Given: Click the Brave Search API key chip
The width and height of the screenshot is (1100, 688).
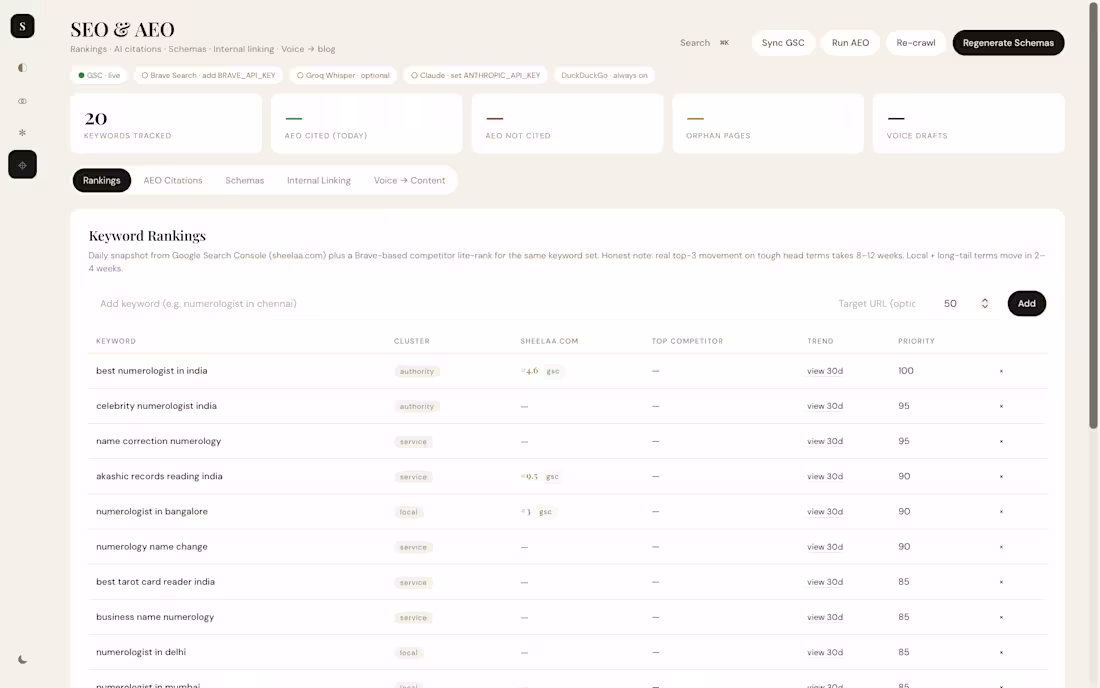Looking at the screenshot, I should click(x=208, y=75).
